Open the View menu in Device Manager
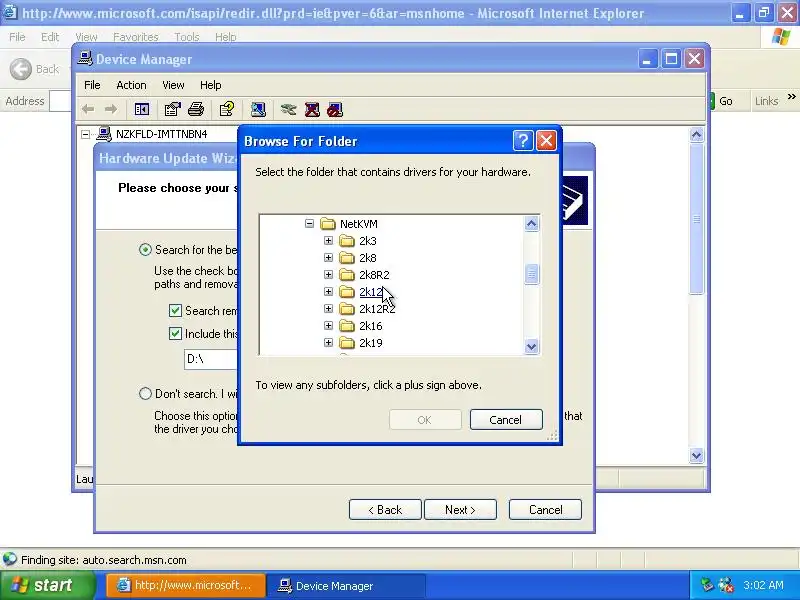 click(x=173, y=85)
